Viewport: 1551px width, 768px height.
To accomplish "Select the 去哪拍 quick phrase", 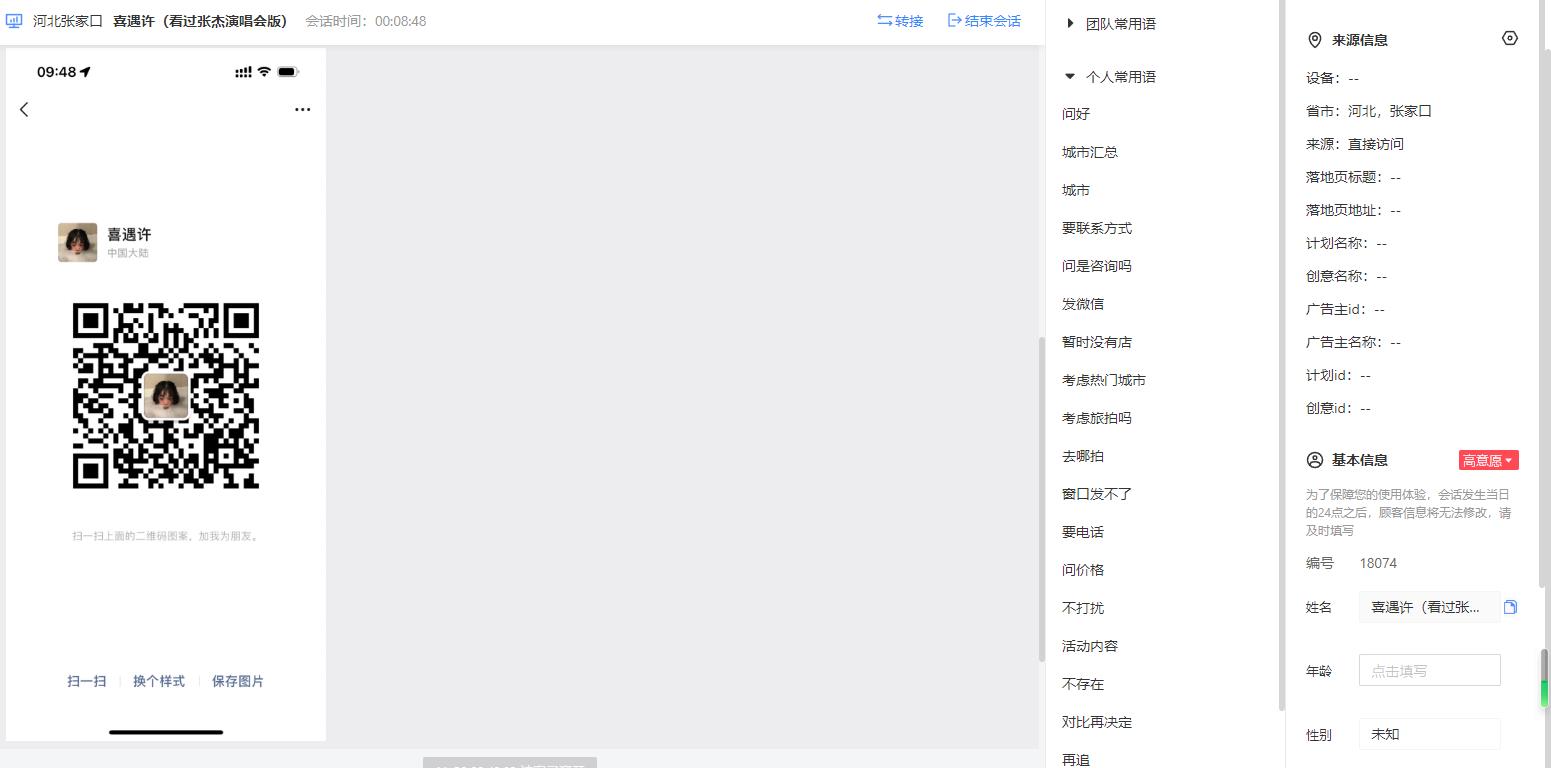I will click(1083, 456).
